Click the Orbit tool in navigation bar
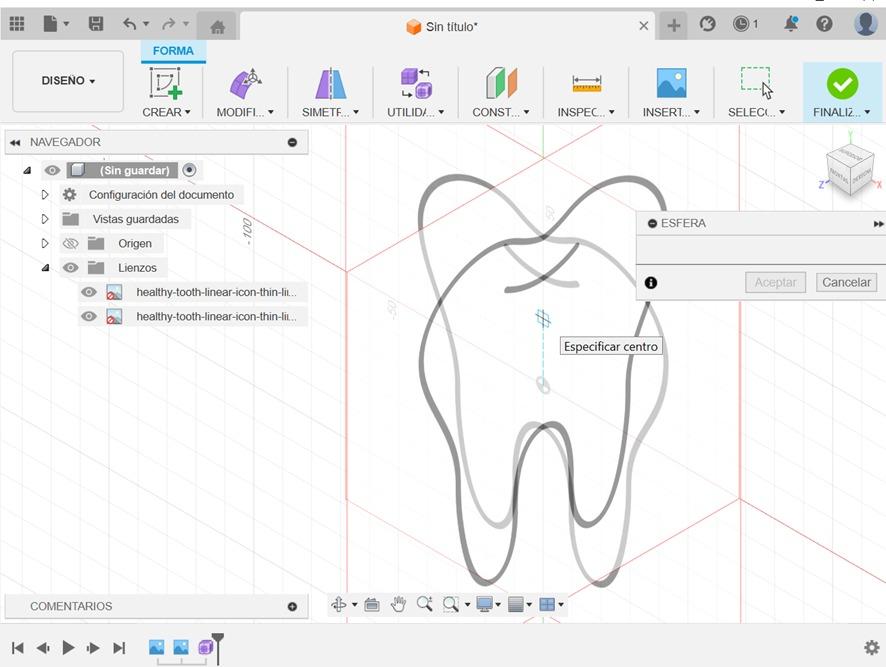Image resolution: width=886 pixels, height=667 pixels. pyautogui.click(x=339, y=604)
